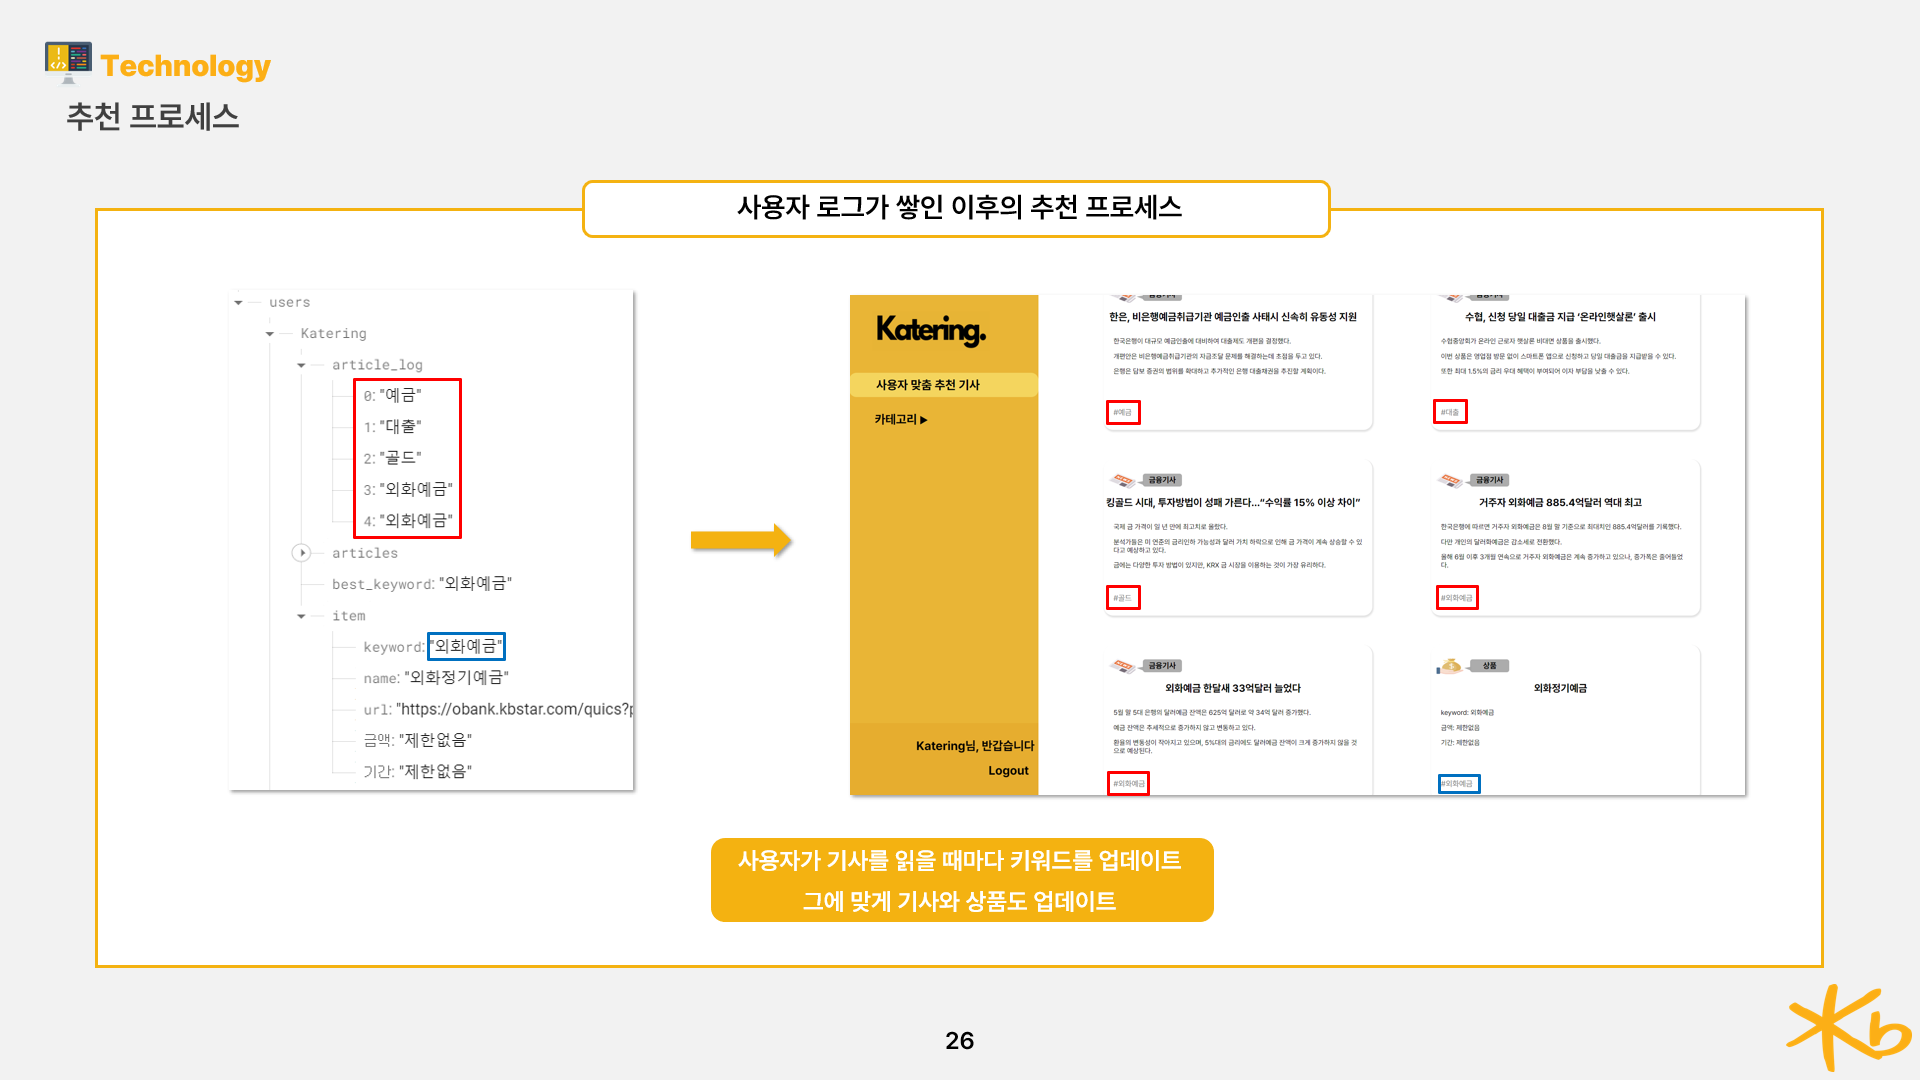Viewport: 1920px width, 1080px height.
Task: Click #외화예금 tag on 거주자 외화예금 card
Action: tap(1457, 598)
